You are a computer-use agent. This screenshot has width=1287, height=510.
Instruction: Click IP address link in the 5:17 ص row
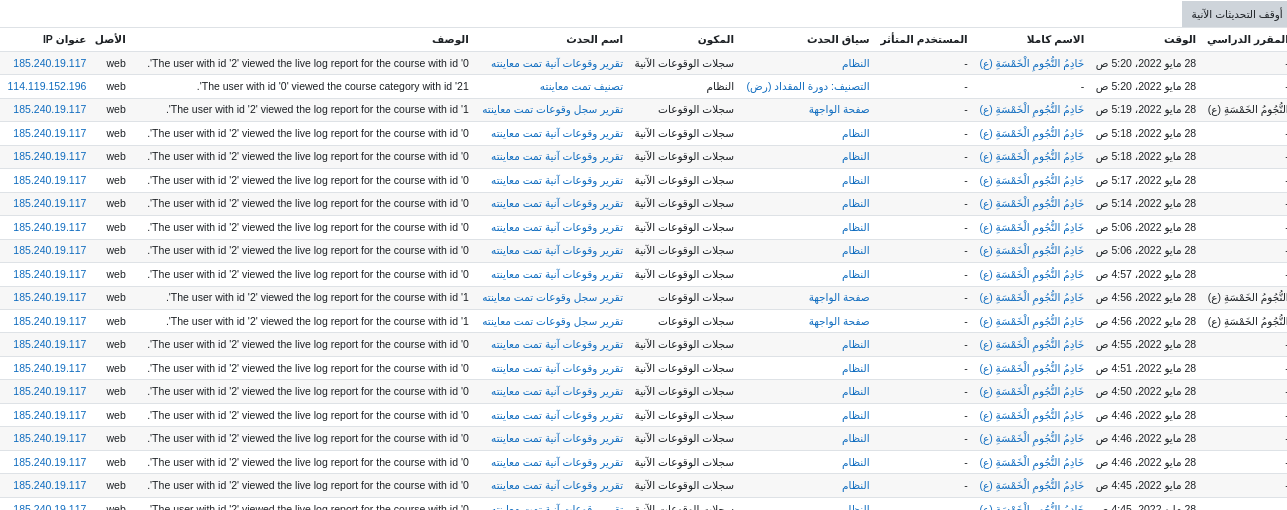click(x=50, y=180)
